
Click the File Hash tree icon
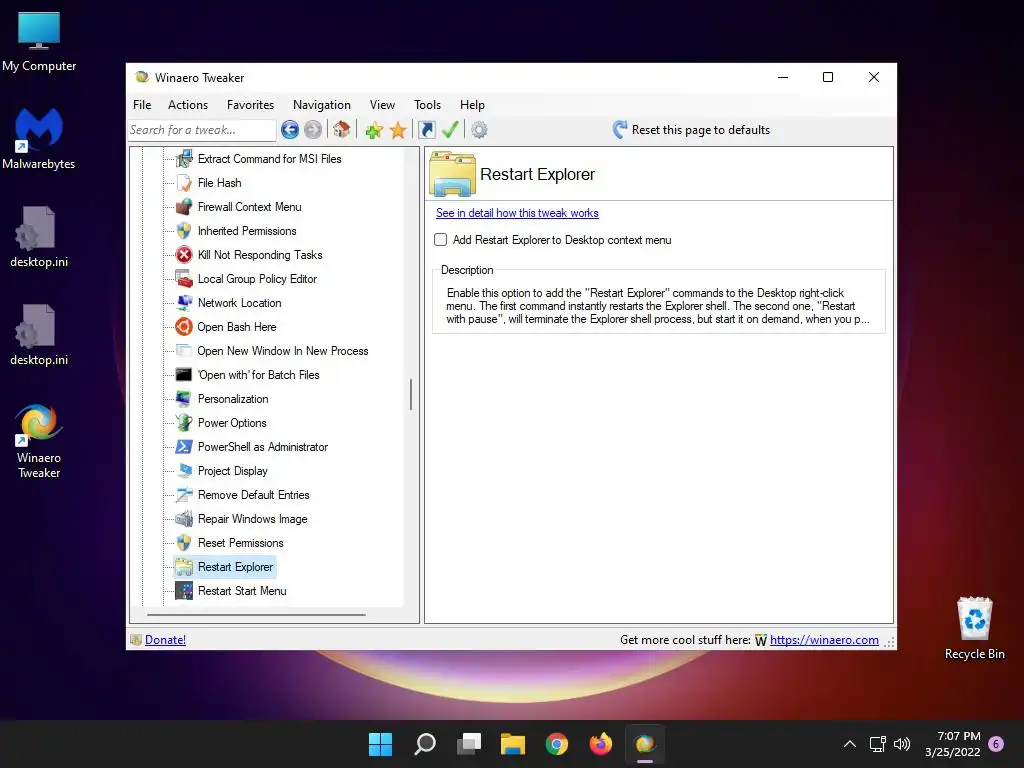pos(185,183)
